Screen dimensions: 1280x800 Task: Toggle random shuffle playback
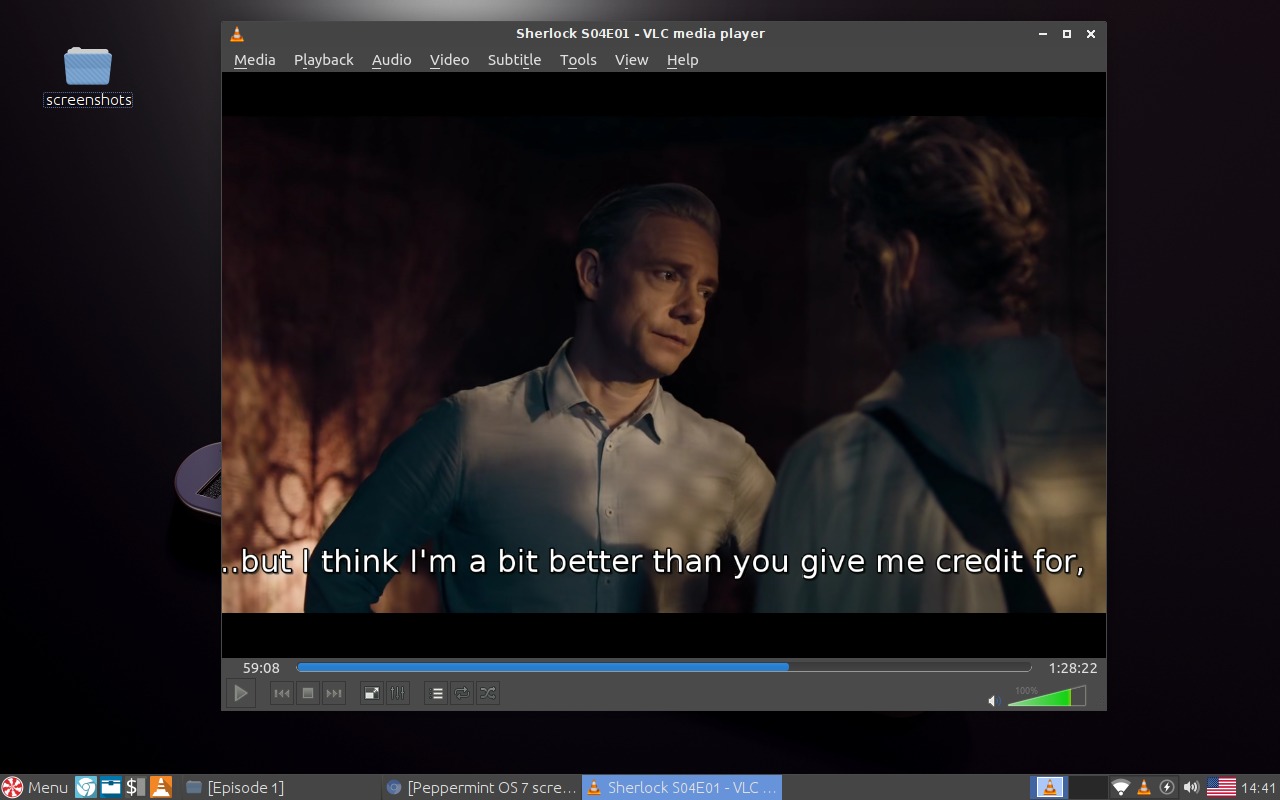(x=488, y=693)
